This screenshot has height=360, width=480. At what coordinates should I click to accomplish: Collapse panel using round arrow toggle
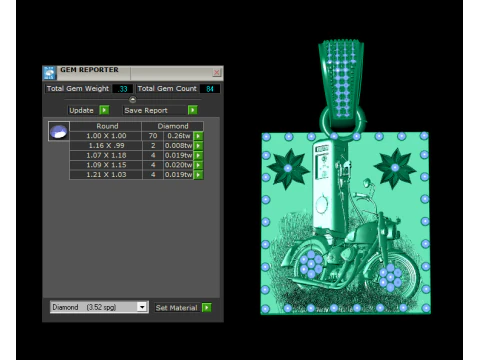pos(132,99)
